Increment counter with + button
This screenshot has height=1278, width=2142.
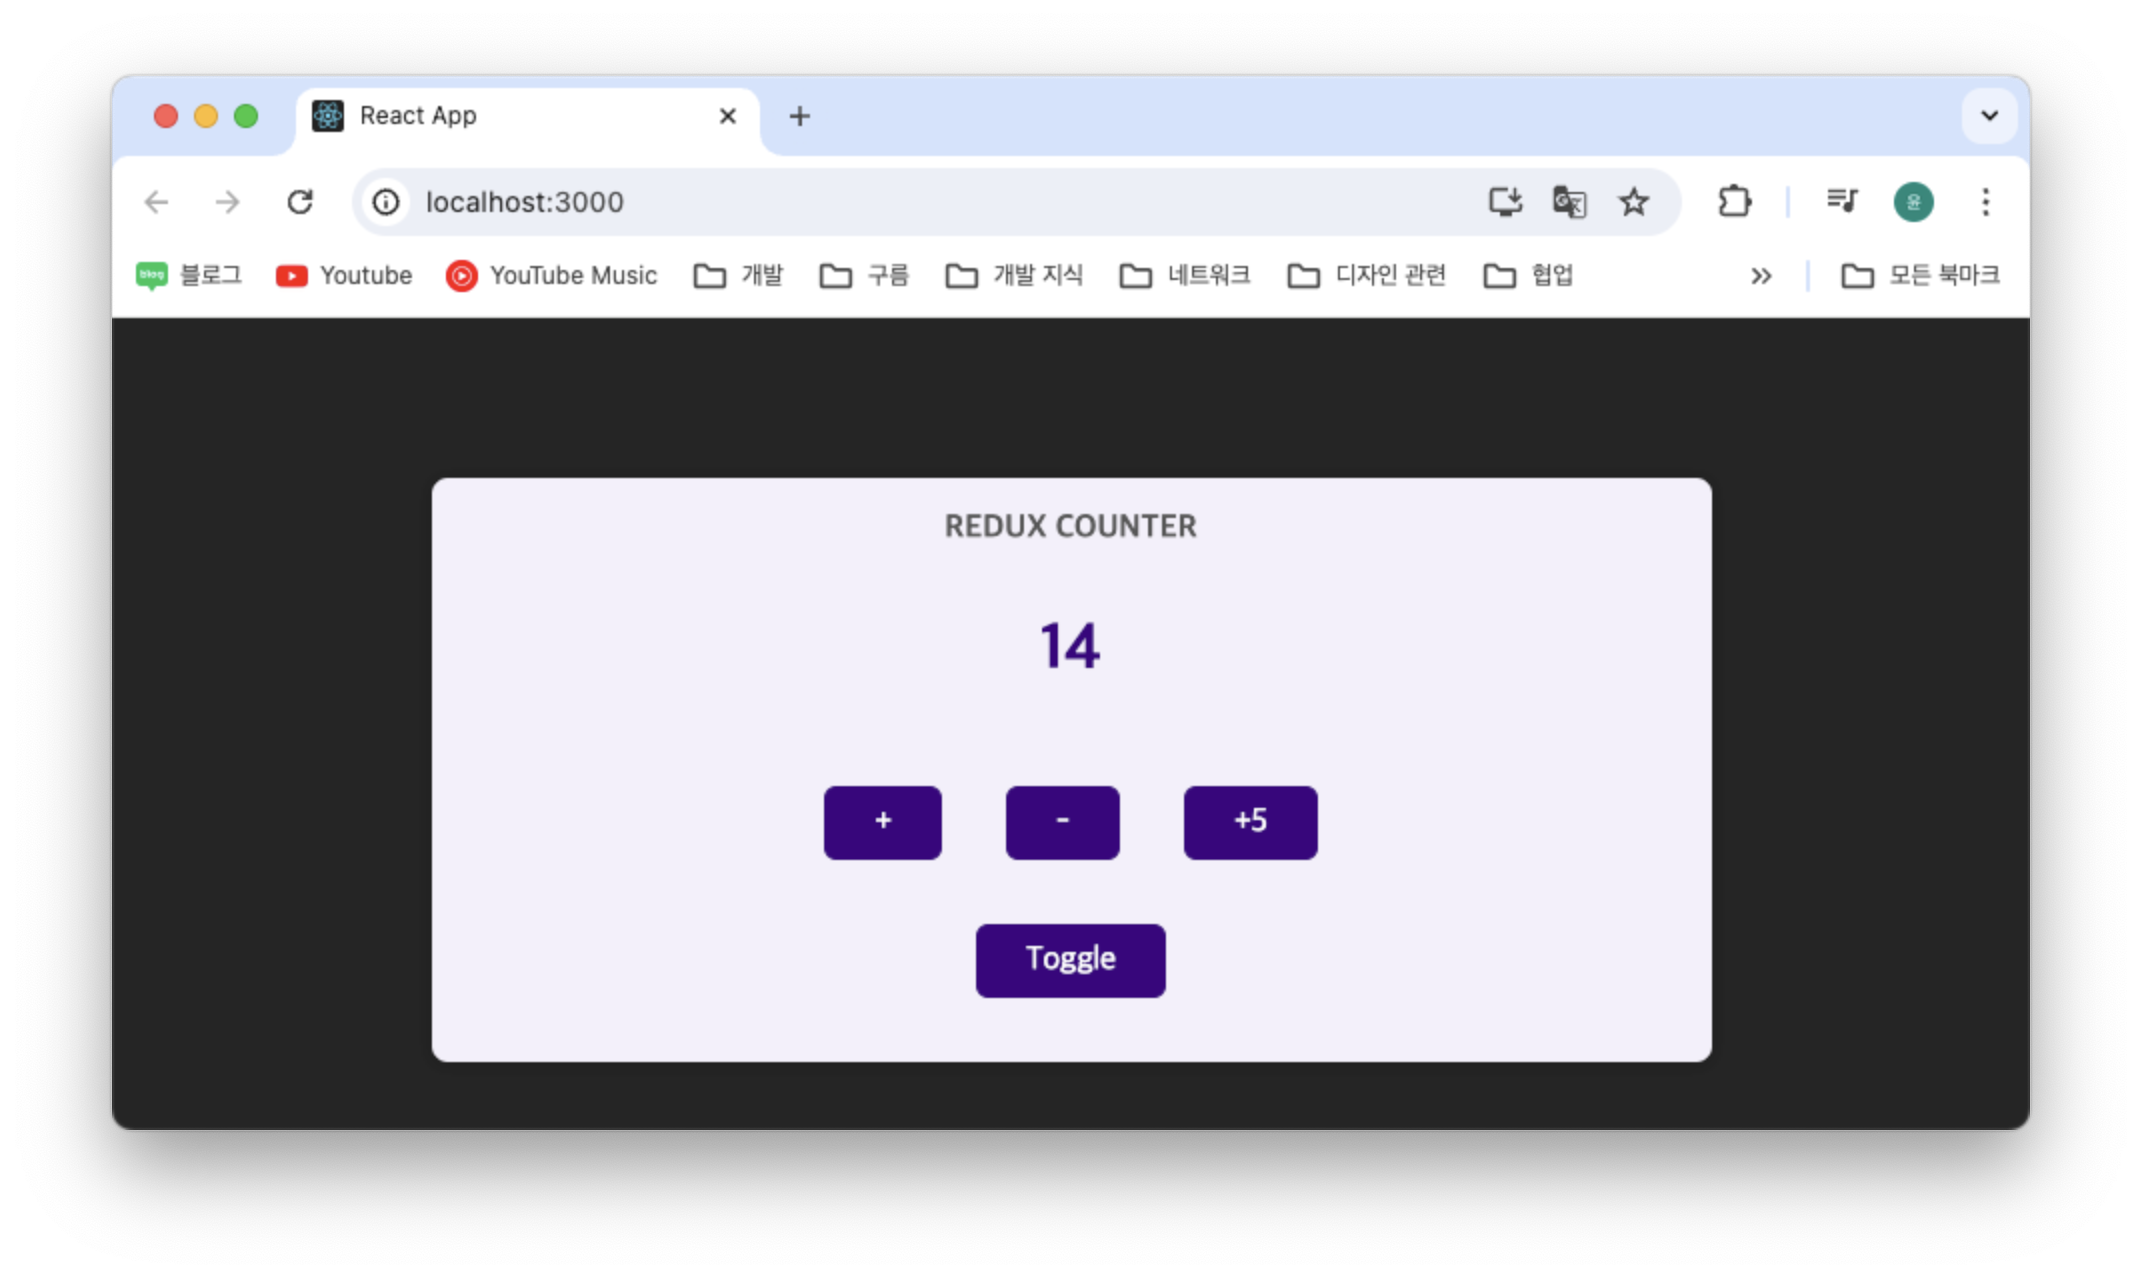point(882,822)
